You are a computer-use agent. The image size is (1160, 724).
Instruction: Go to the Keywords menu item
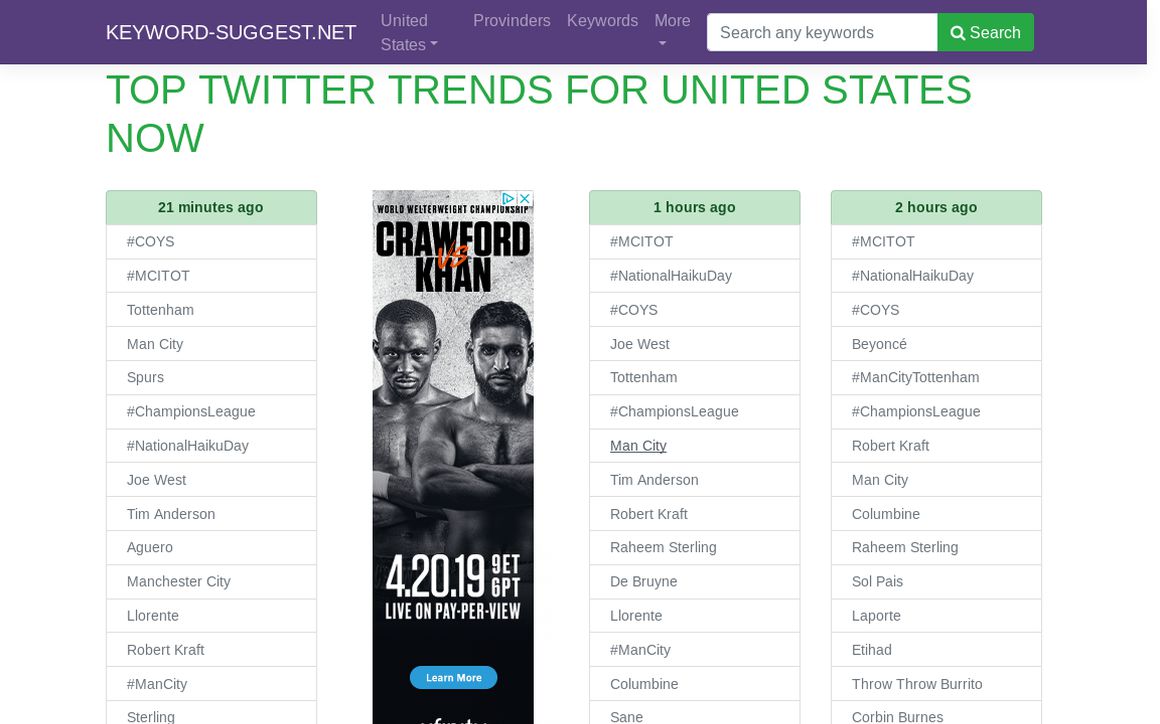pyautogui.click(x=602, y=21)
